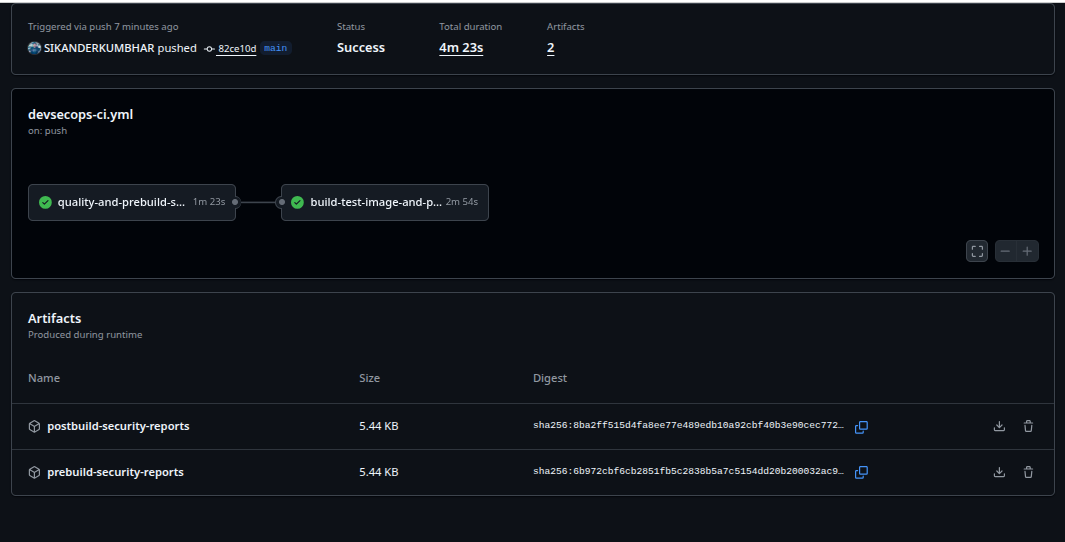Open the prebuild-security-reports artifact
Screen dimensions: 1065x542
(115, 472)
